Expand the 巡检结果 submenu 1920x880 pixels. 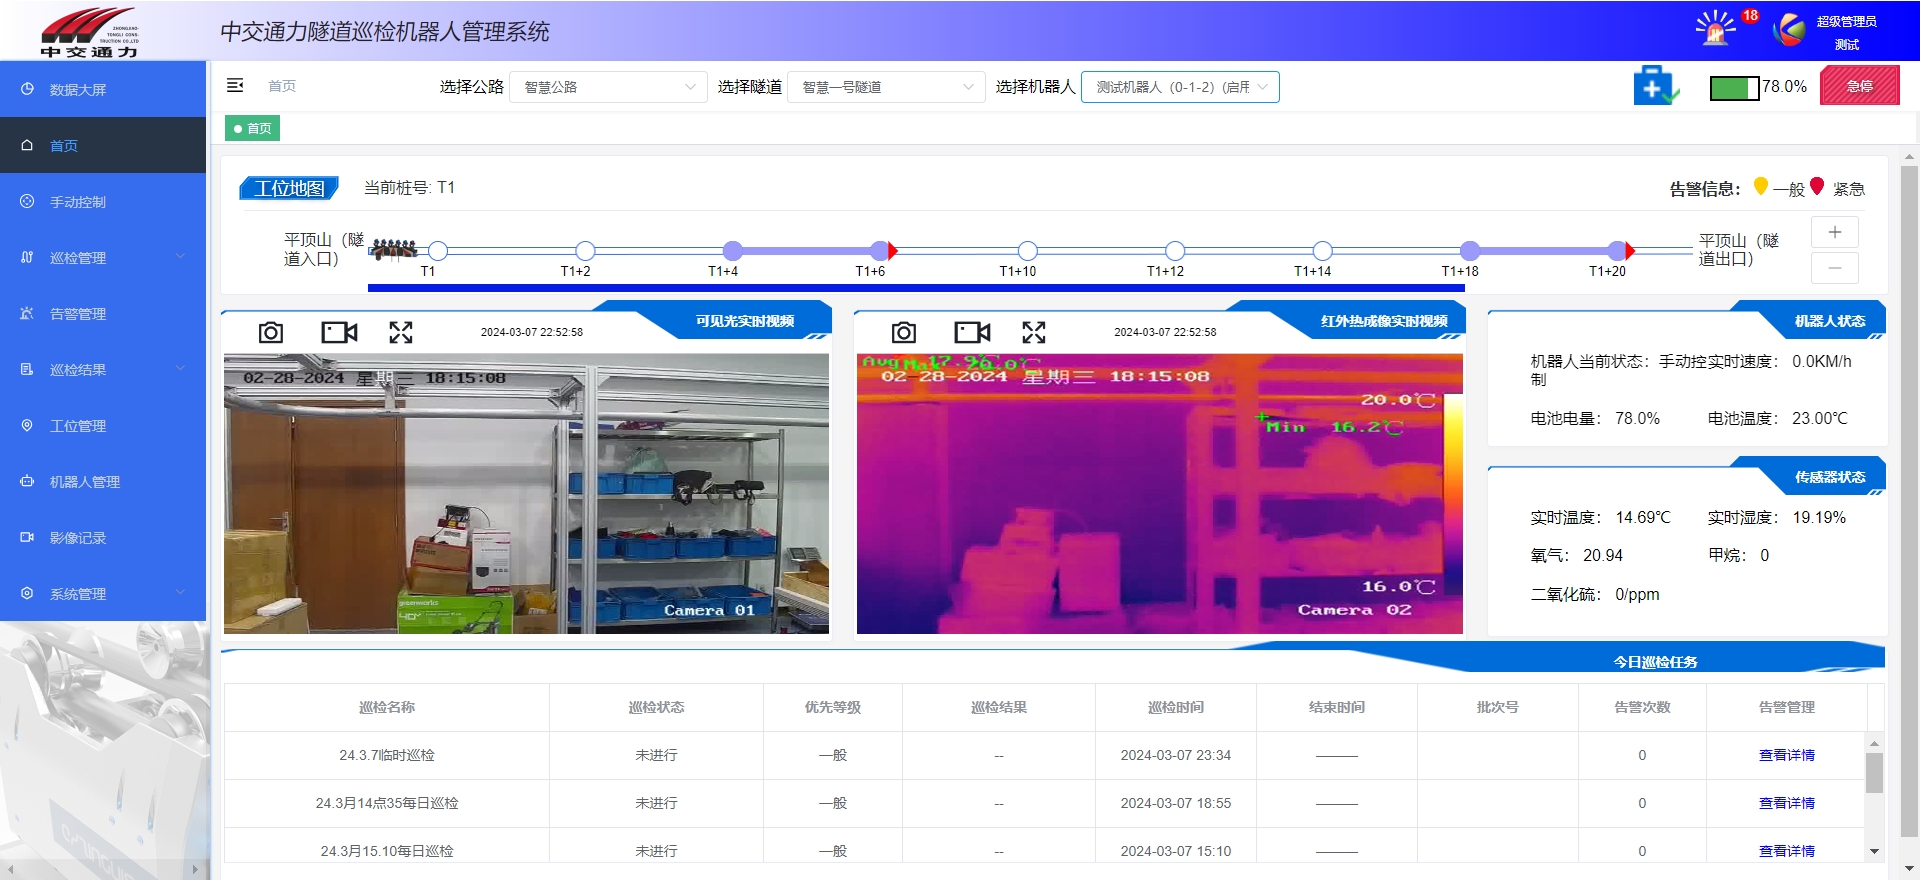click(103, 369)
